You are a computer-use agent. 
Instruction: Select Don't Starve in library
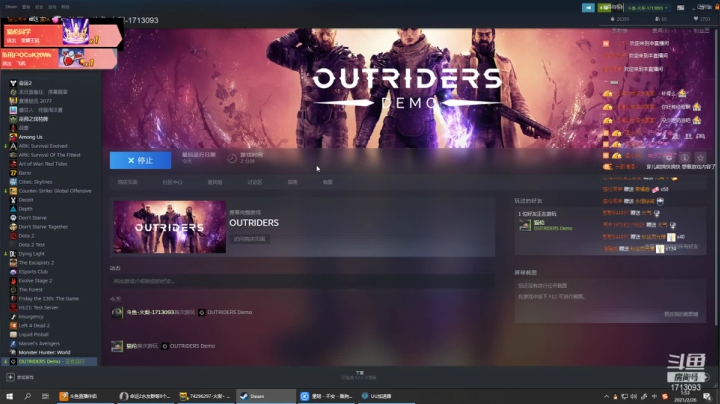[32, 218]
